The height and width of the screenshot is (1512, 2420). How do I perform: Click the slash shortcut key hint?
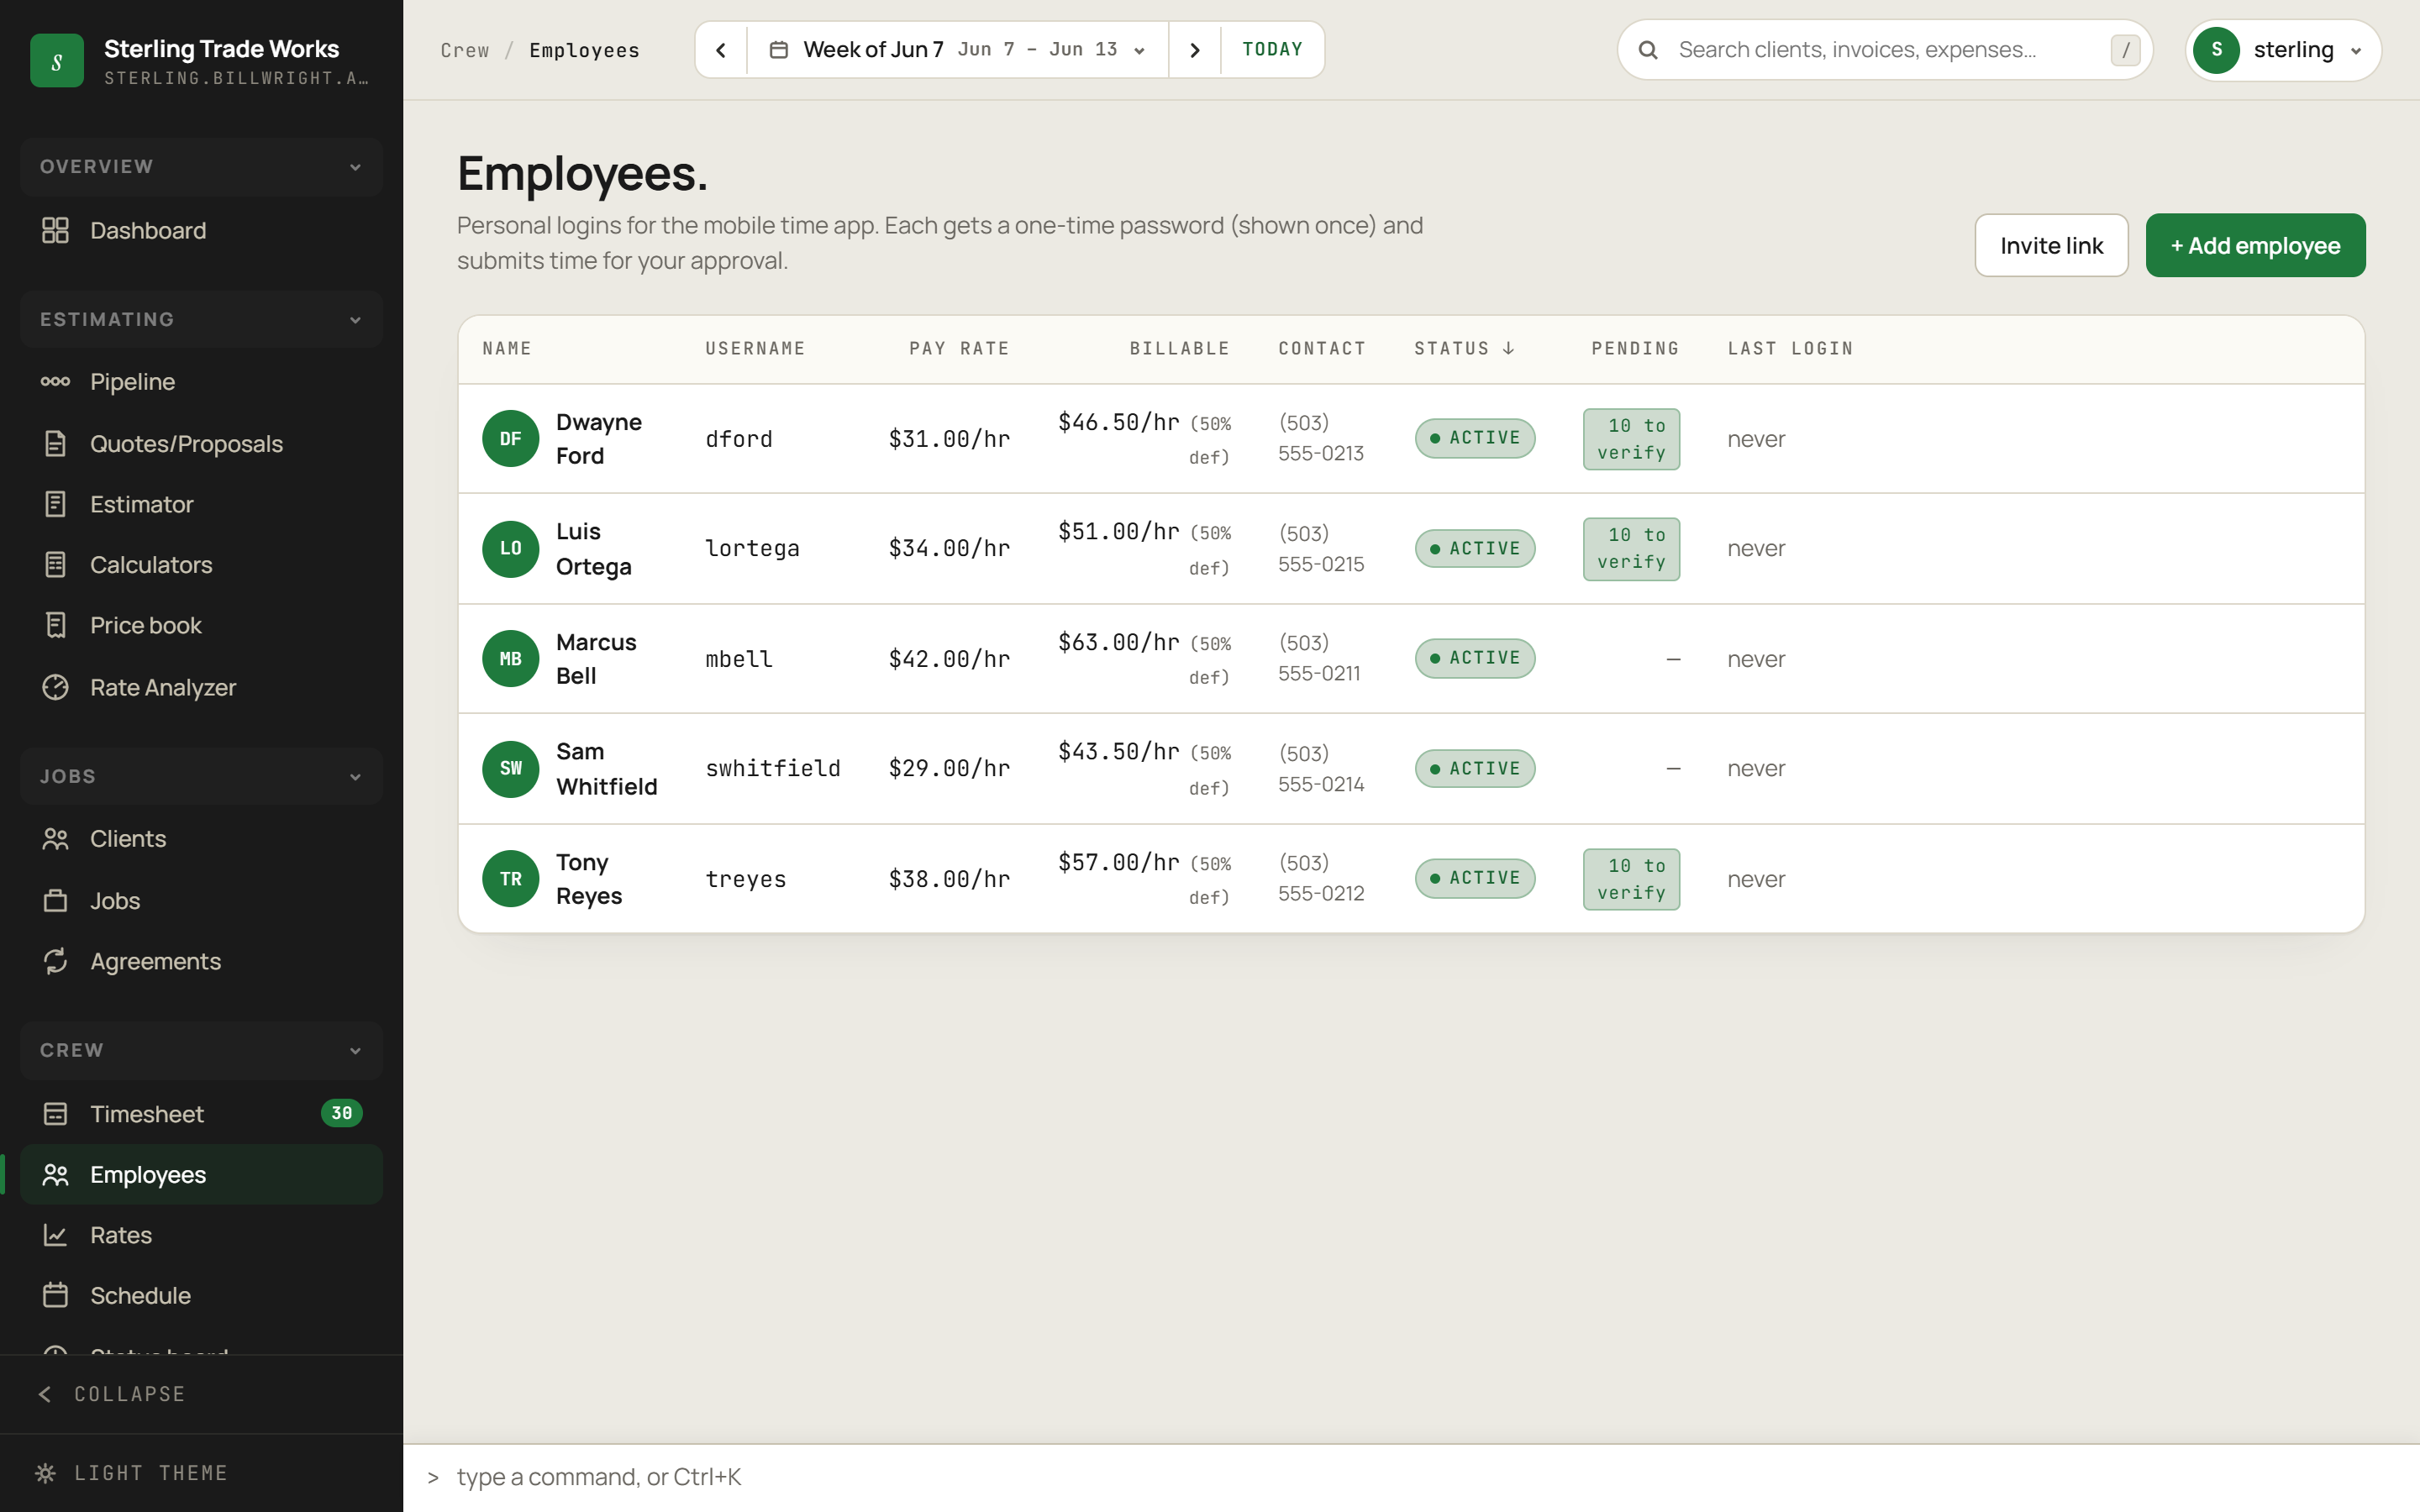tap(2125, 50)
